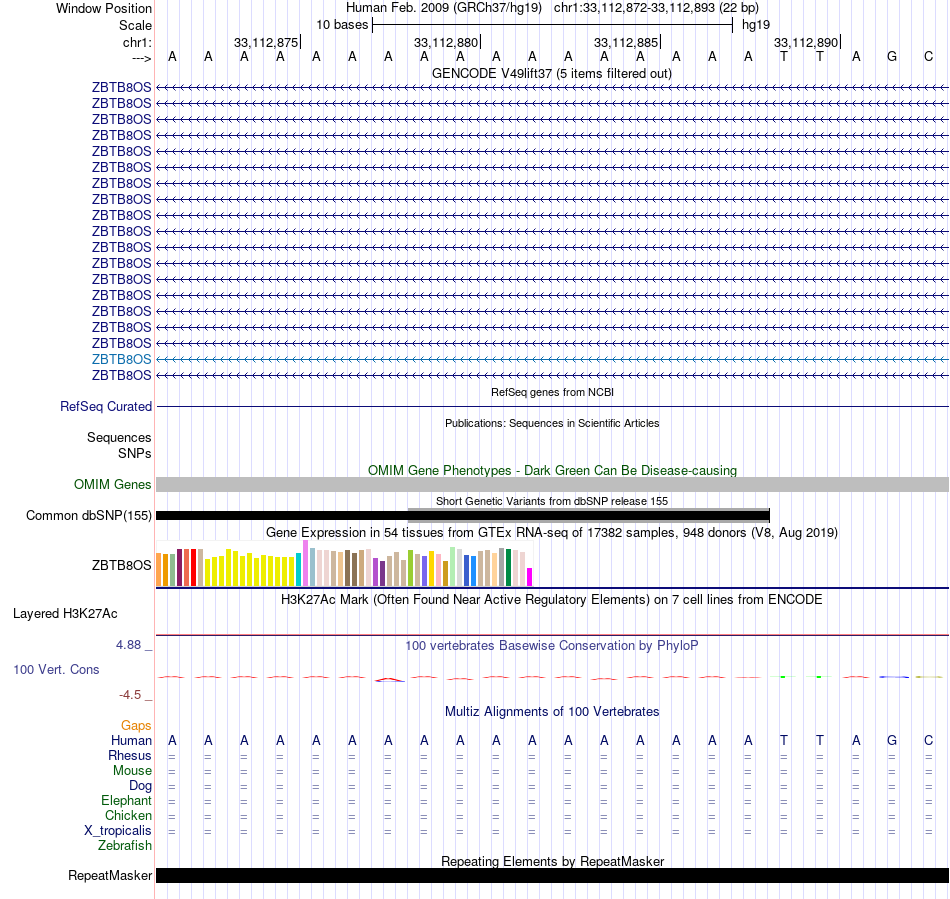Click the -4.5 PhyloP lower scale value

click(130, 694)
